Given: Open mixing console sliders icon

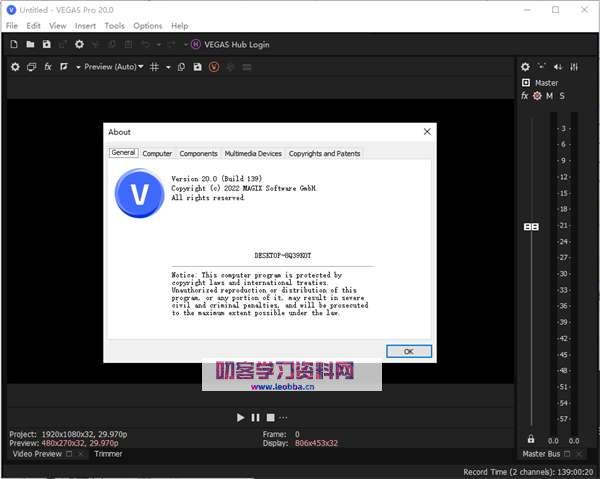Looking at the screenshot, I should (574, 67).
